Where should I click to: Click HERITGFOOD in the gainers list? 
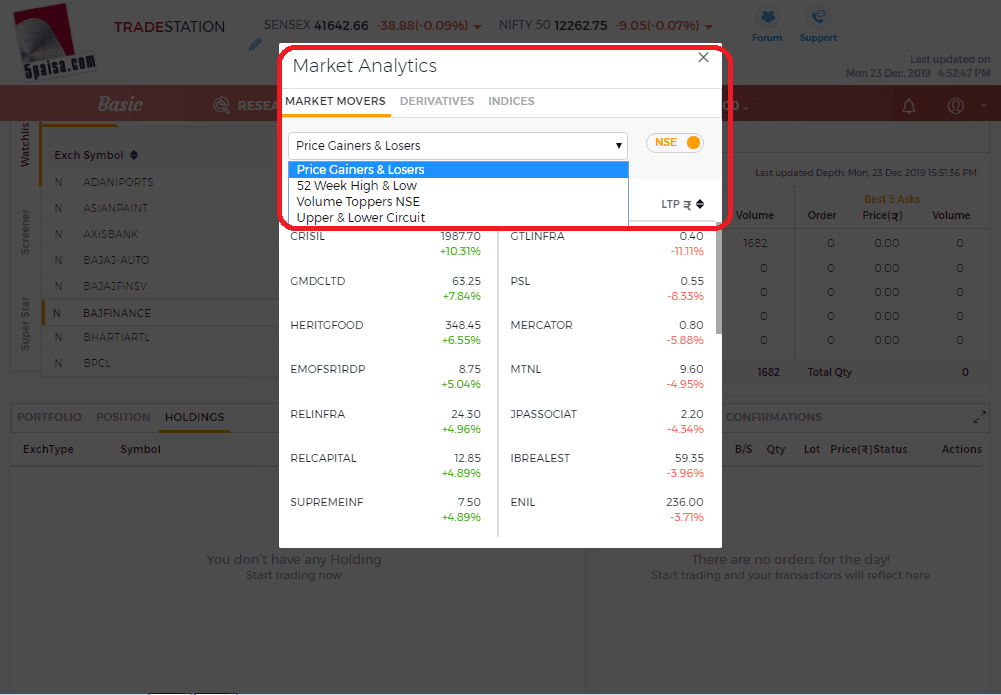click(326, 325)
